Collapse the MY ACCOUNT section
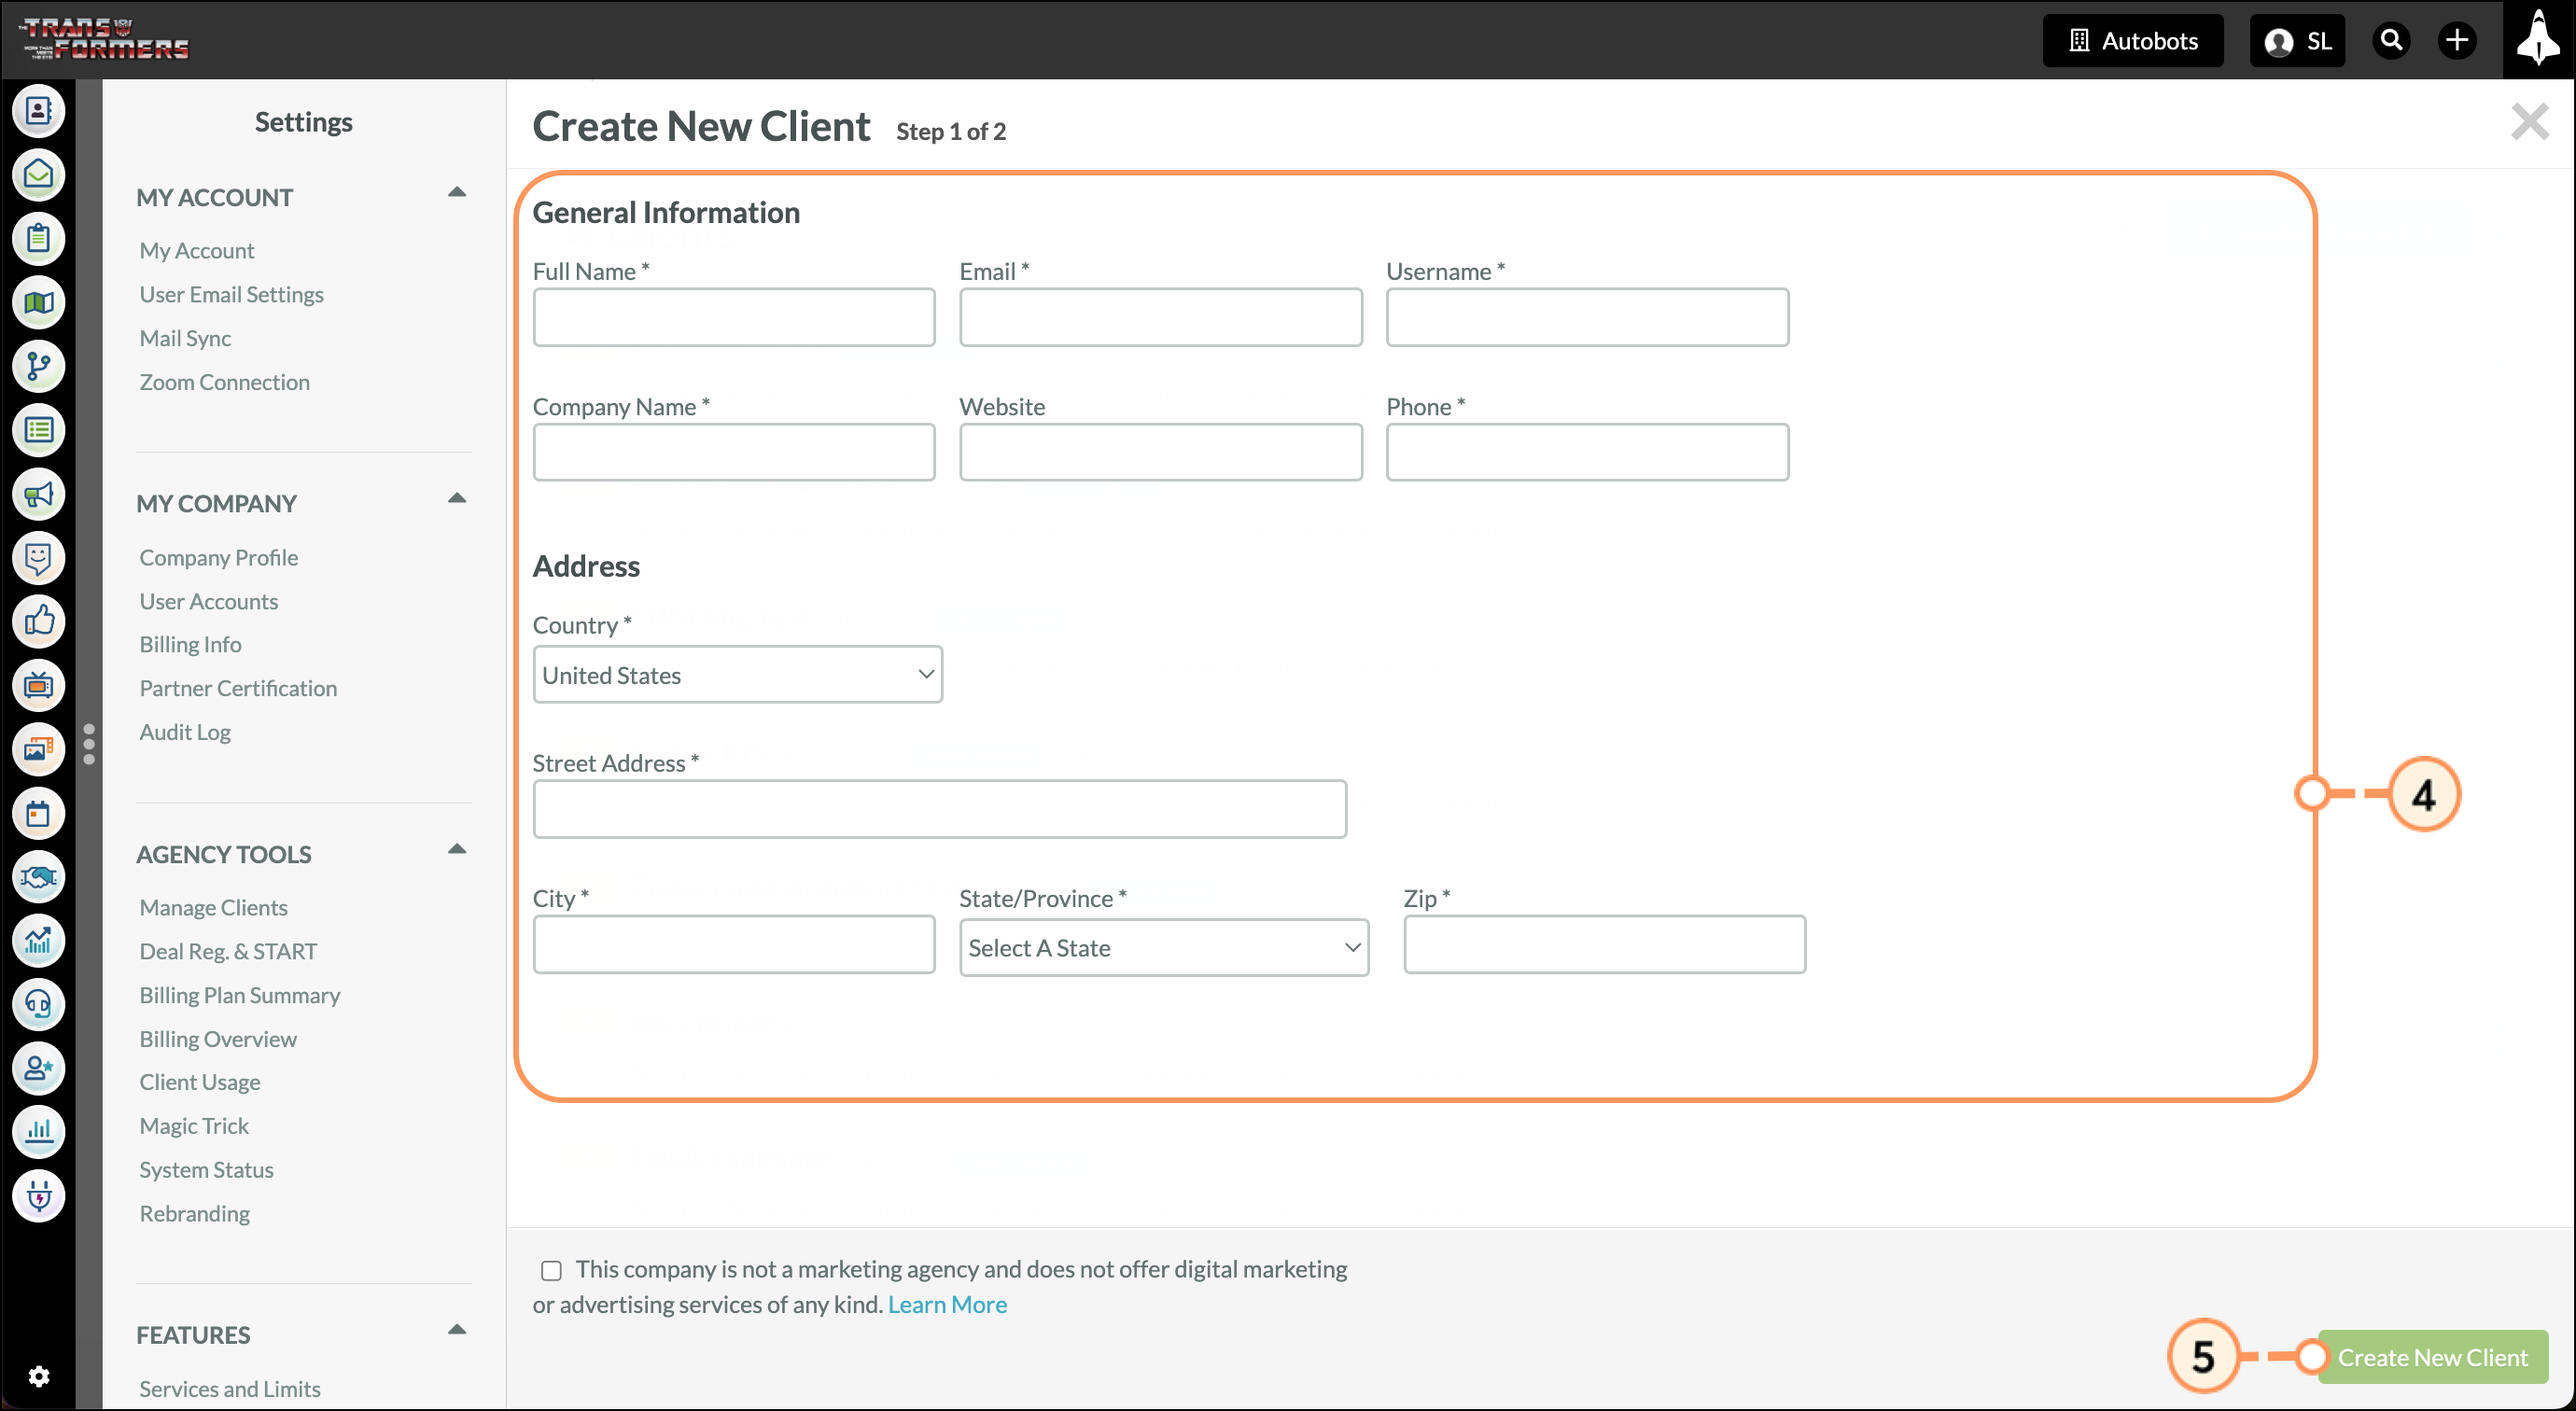Image resolution: width=2576 pixels, height=1411 pixels. (457, 193)
